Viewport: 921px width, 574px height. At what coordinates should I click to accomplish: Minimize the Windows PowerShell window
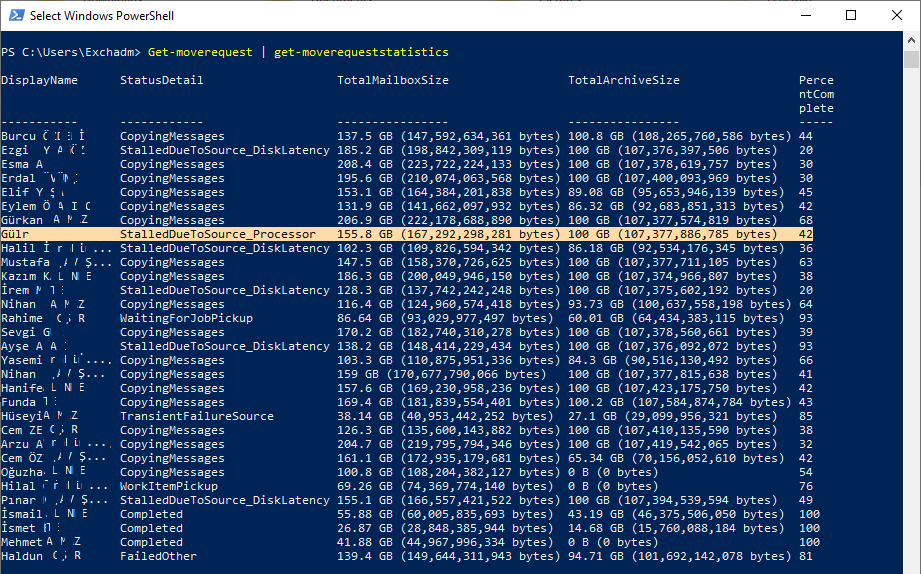(x=806, y=15)
